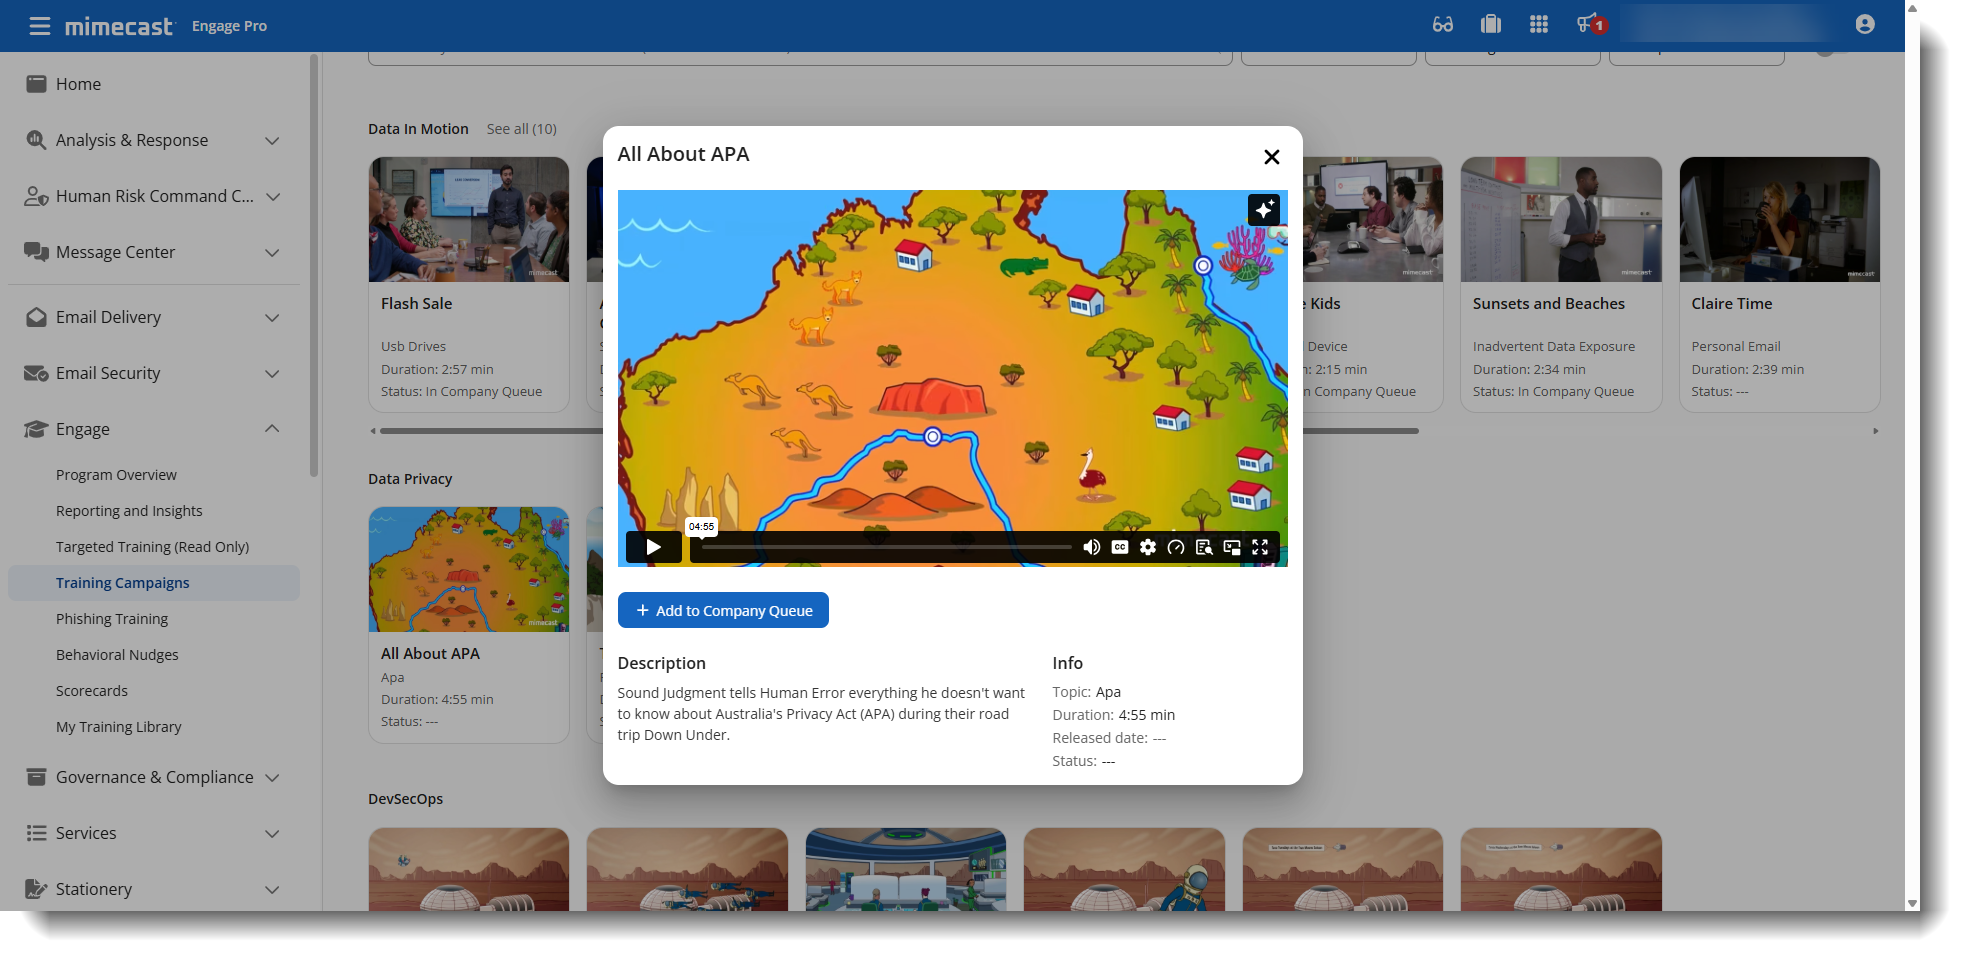
Task: Open video settings gear
Action: click(1148, 547)
